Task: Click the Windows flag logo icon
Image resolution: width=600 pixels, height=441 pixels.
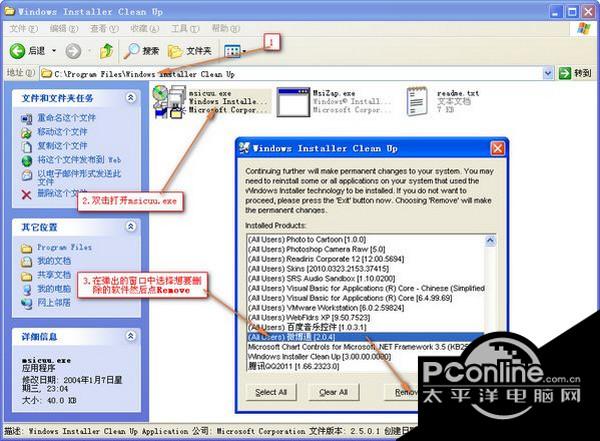Action: coord(584,29)
